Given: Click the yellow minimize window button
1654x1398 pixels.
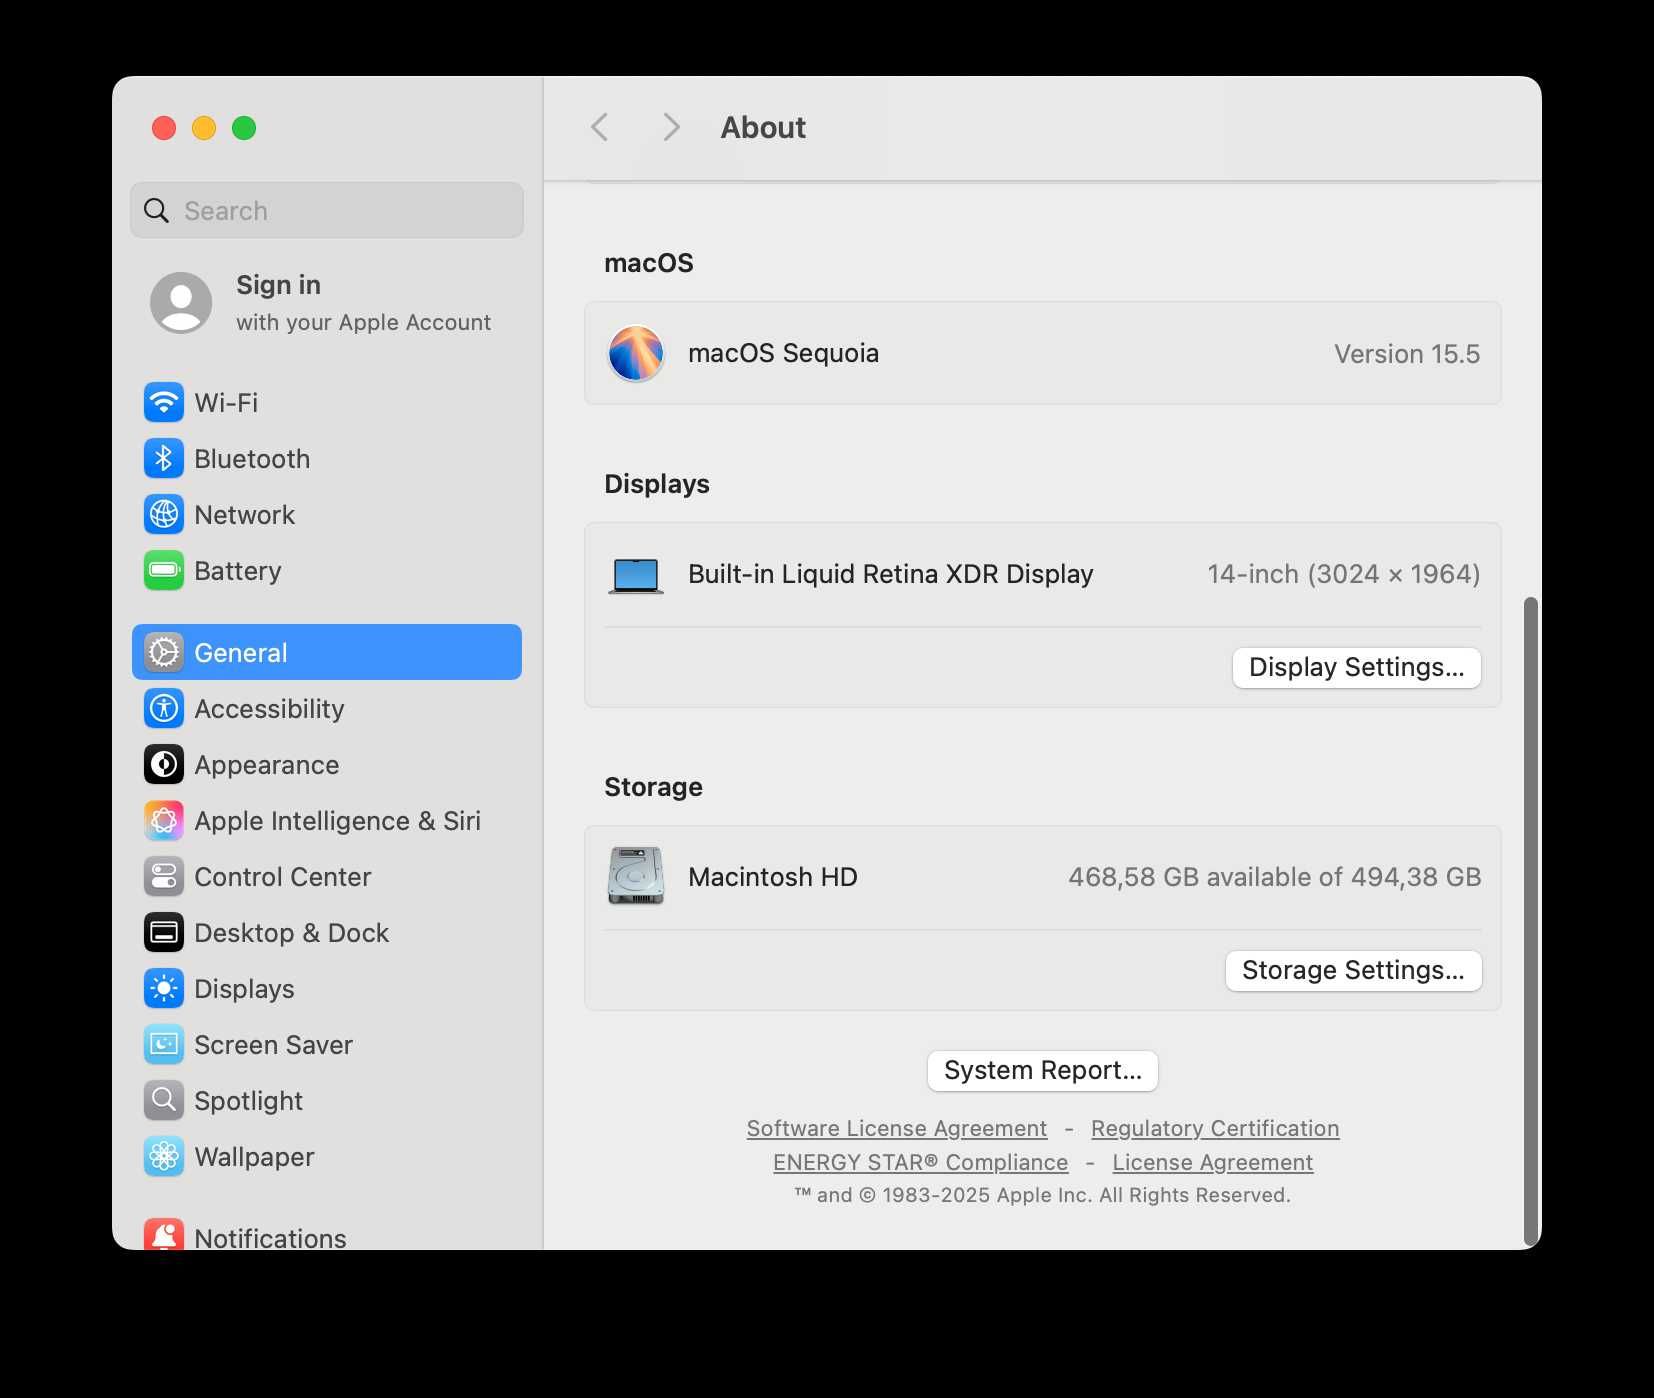Looking at the screenshot, I should pyautogui.click(x=204, y=128).
